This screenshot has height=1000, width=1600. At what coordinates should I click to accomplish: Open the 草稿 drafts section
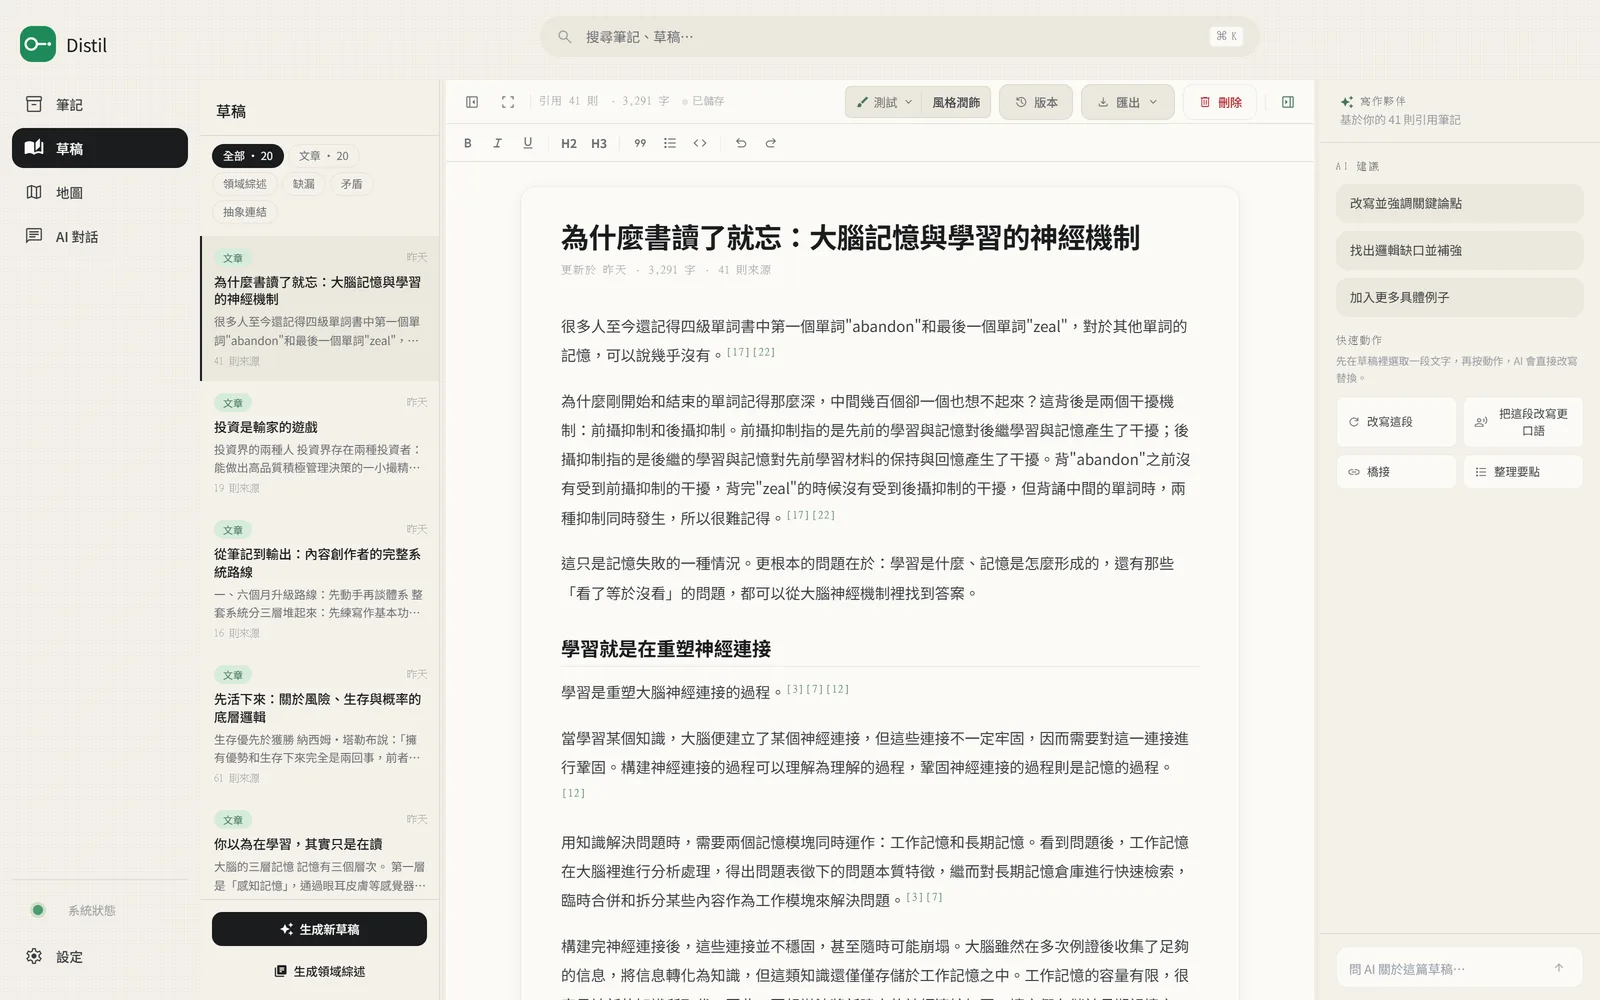point(100,148)
